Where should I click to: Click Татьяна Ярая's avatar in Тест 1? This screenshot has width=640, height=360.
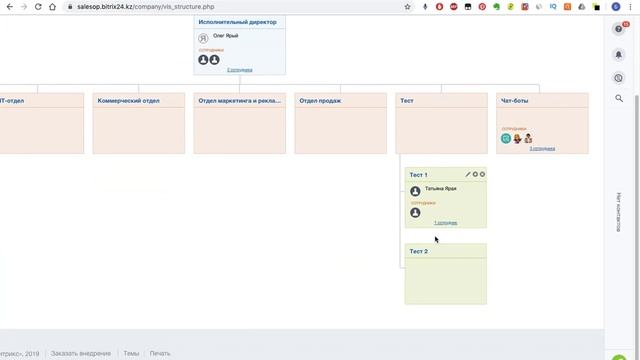click(415, 191)
